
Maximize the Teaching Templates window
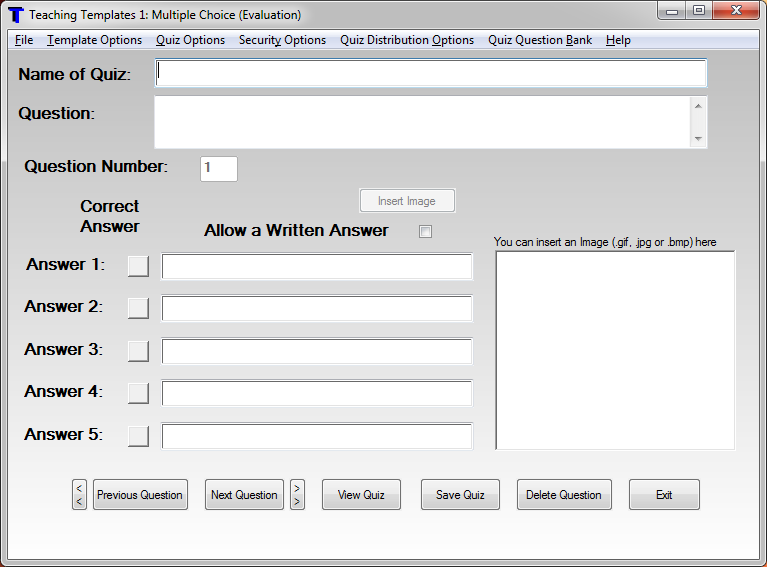(x=699, y=11)
